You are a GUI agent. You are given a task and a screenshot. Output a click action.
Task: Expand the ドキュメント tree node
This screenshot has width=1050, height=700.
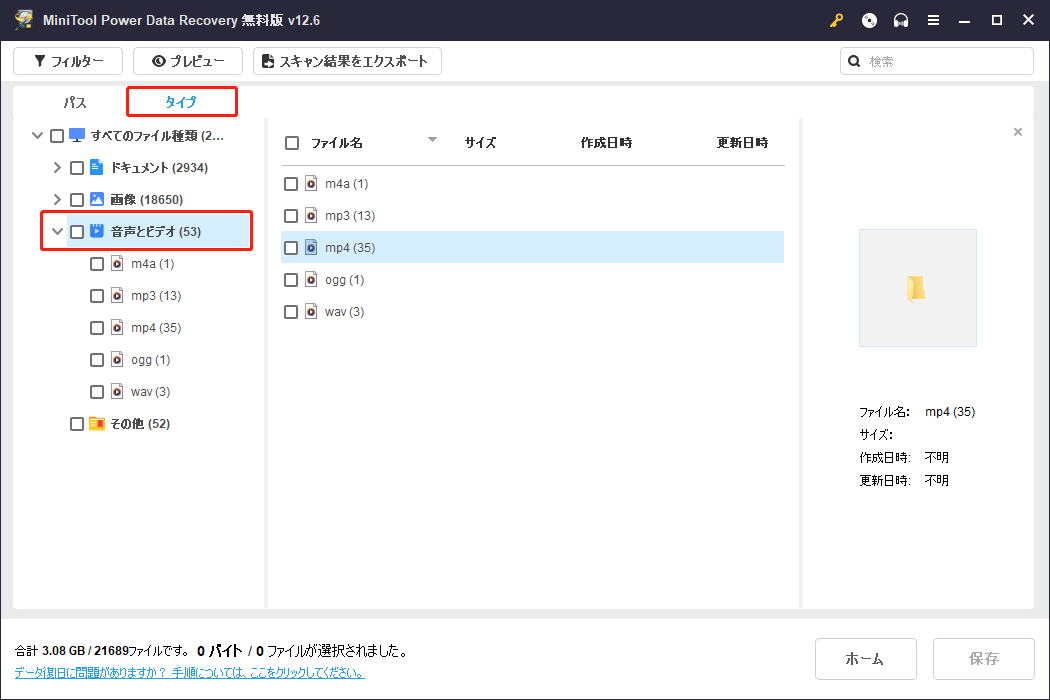57,168
